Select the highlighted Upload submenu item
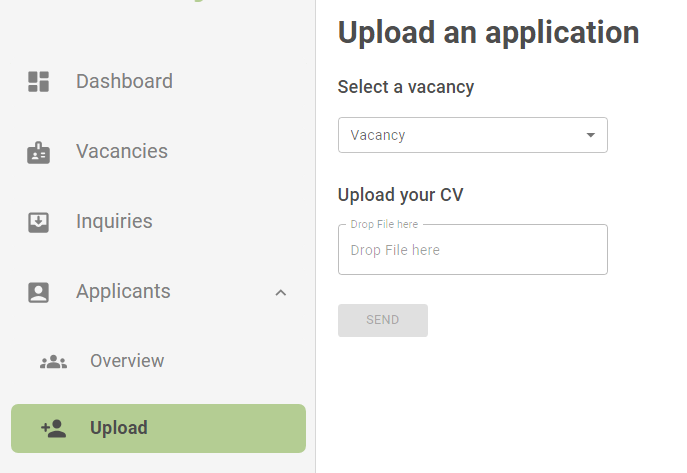687x473 pixels. [158, 428]
